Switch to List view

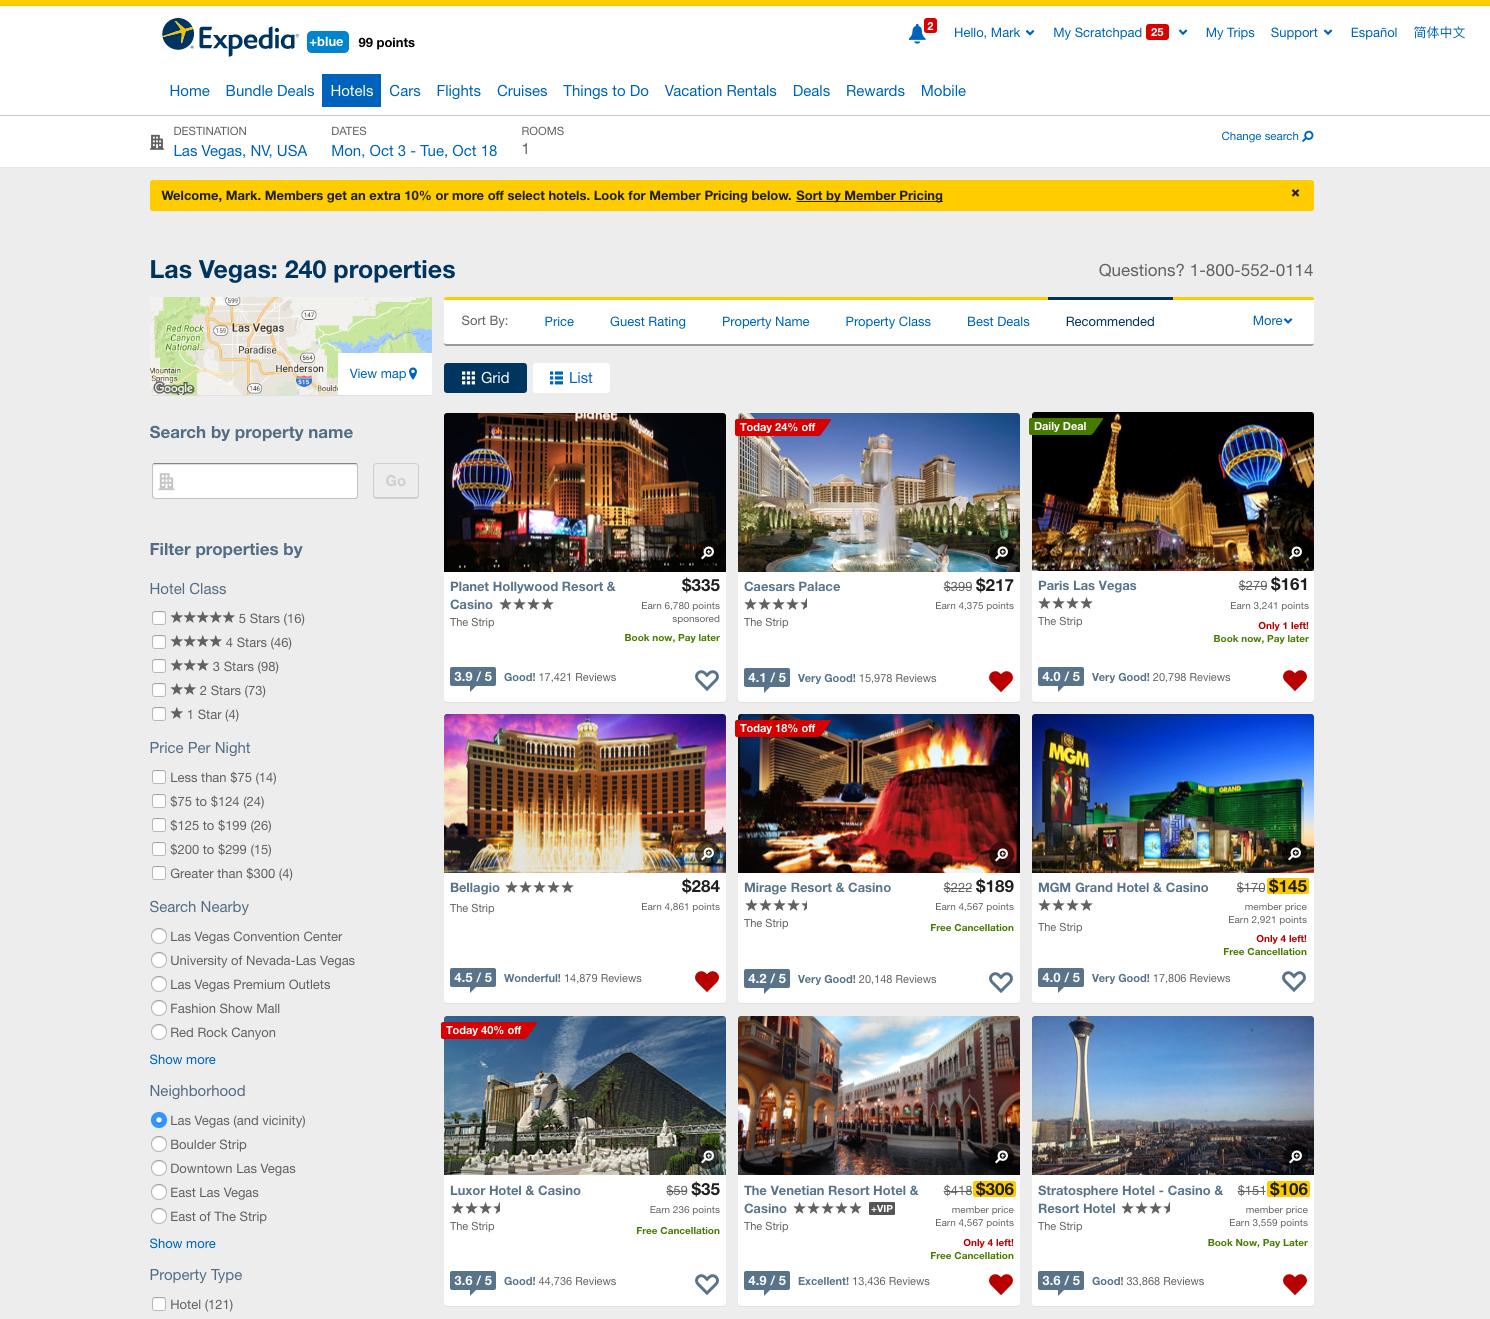(571, 378)
